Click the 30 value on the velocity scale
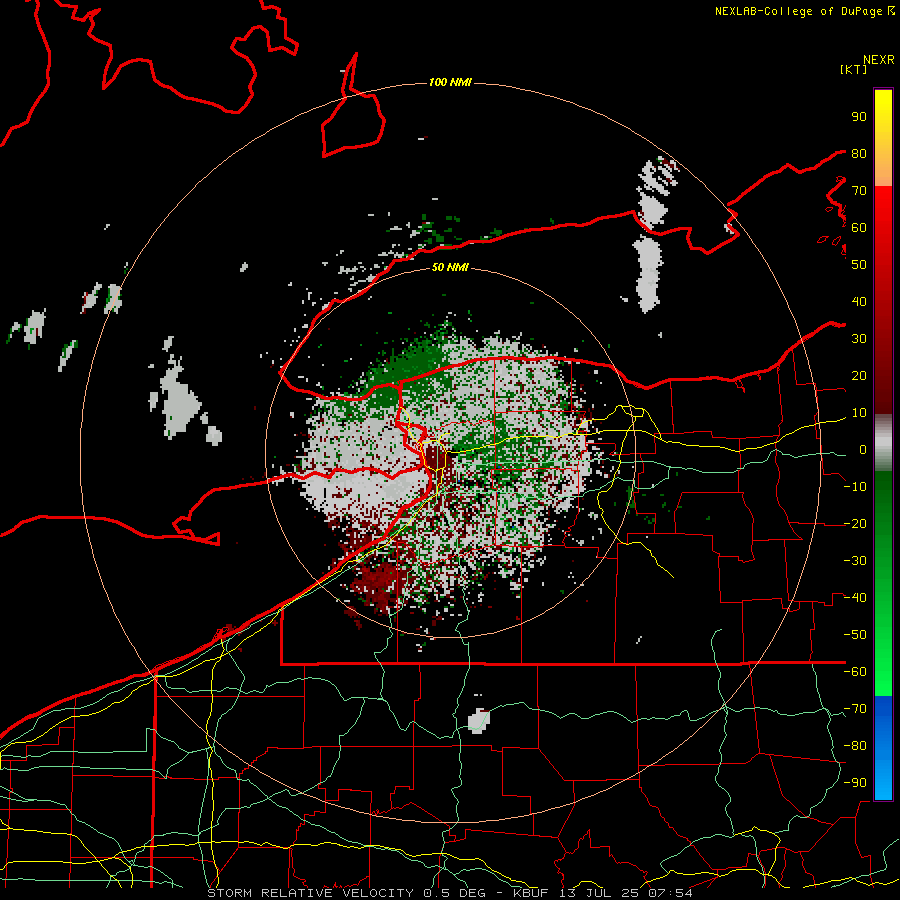The height and width of the screenshot is (900, 900). [x=859, y=339]
